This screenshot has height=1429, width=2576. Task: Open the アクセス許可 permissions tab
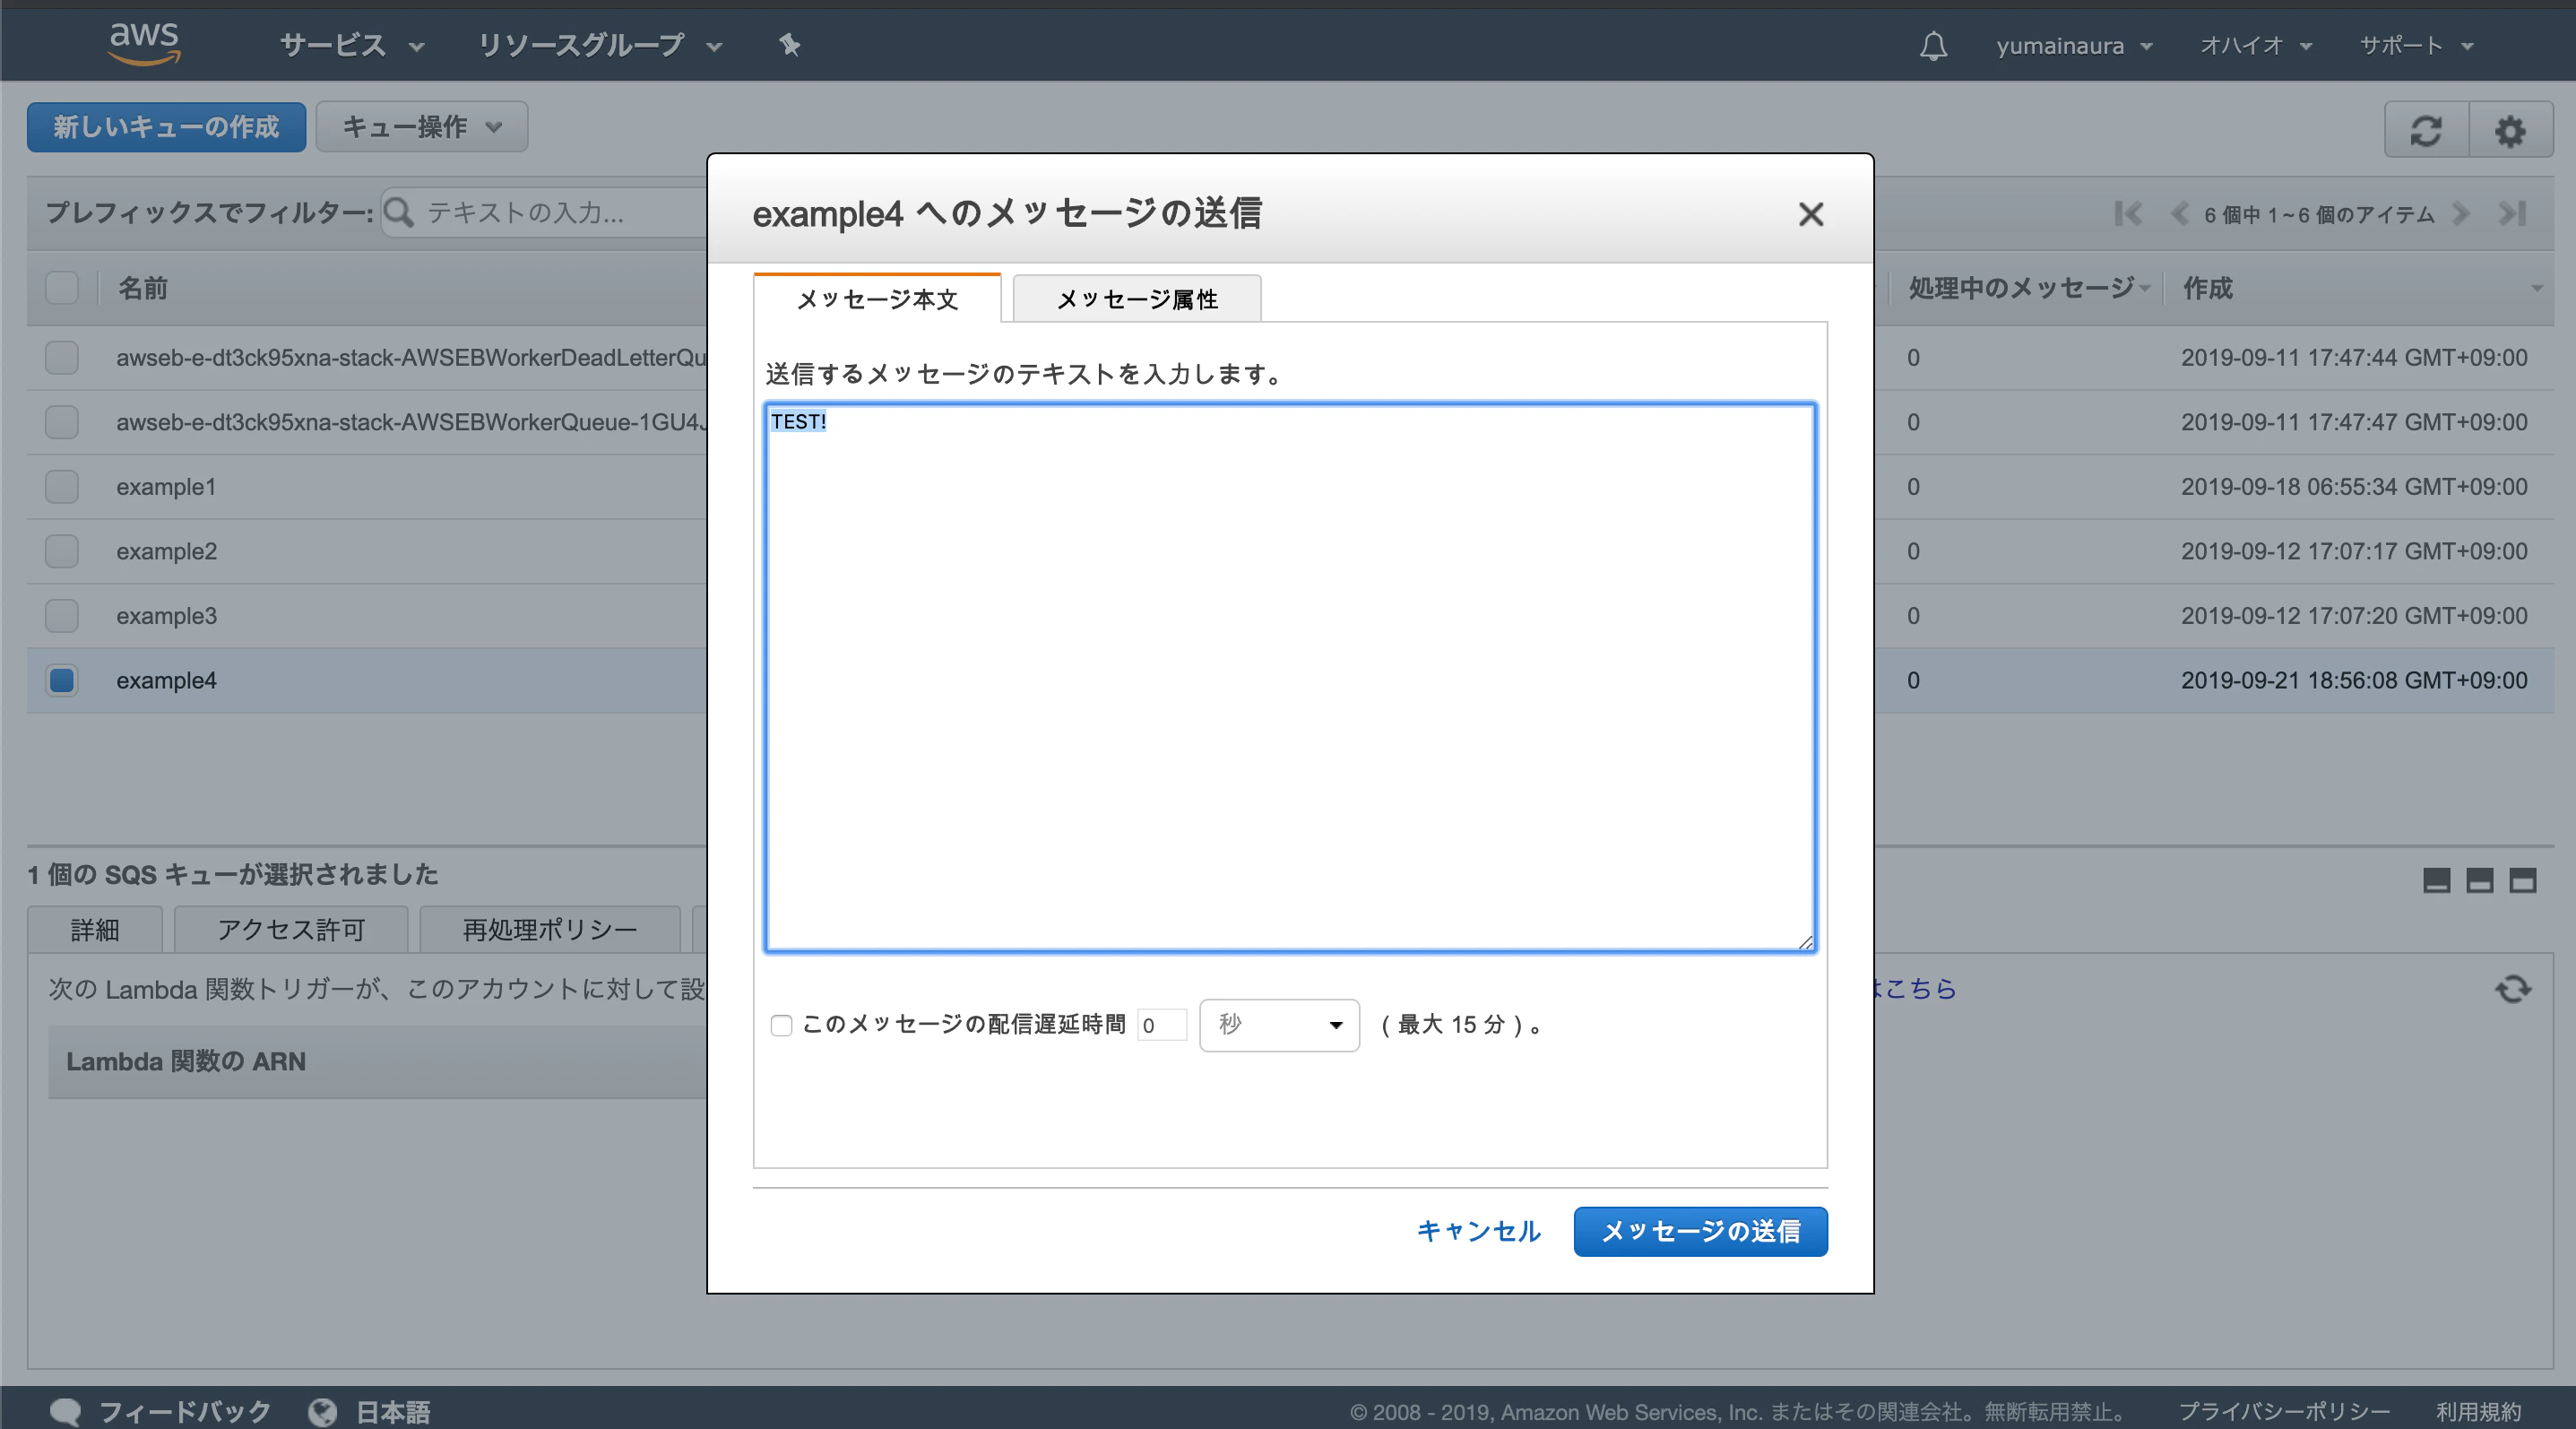291,930
